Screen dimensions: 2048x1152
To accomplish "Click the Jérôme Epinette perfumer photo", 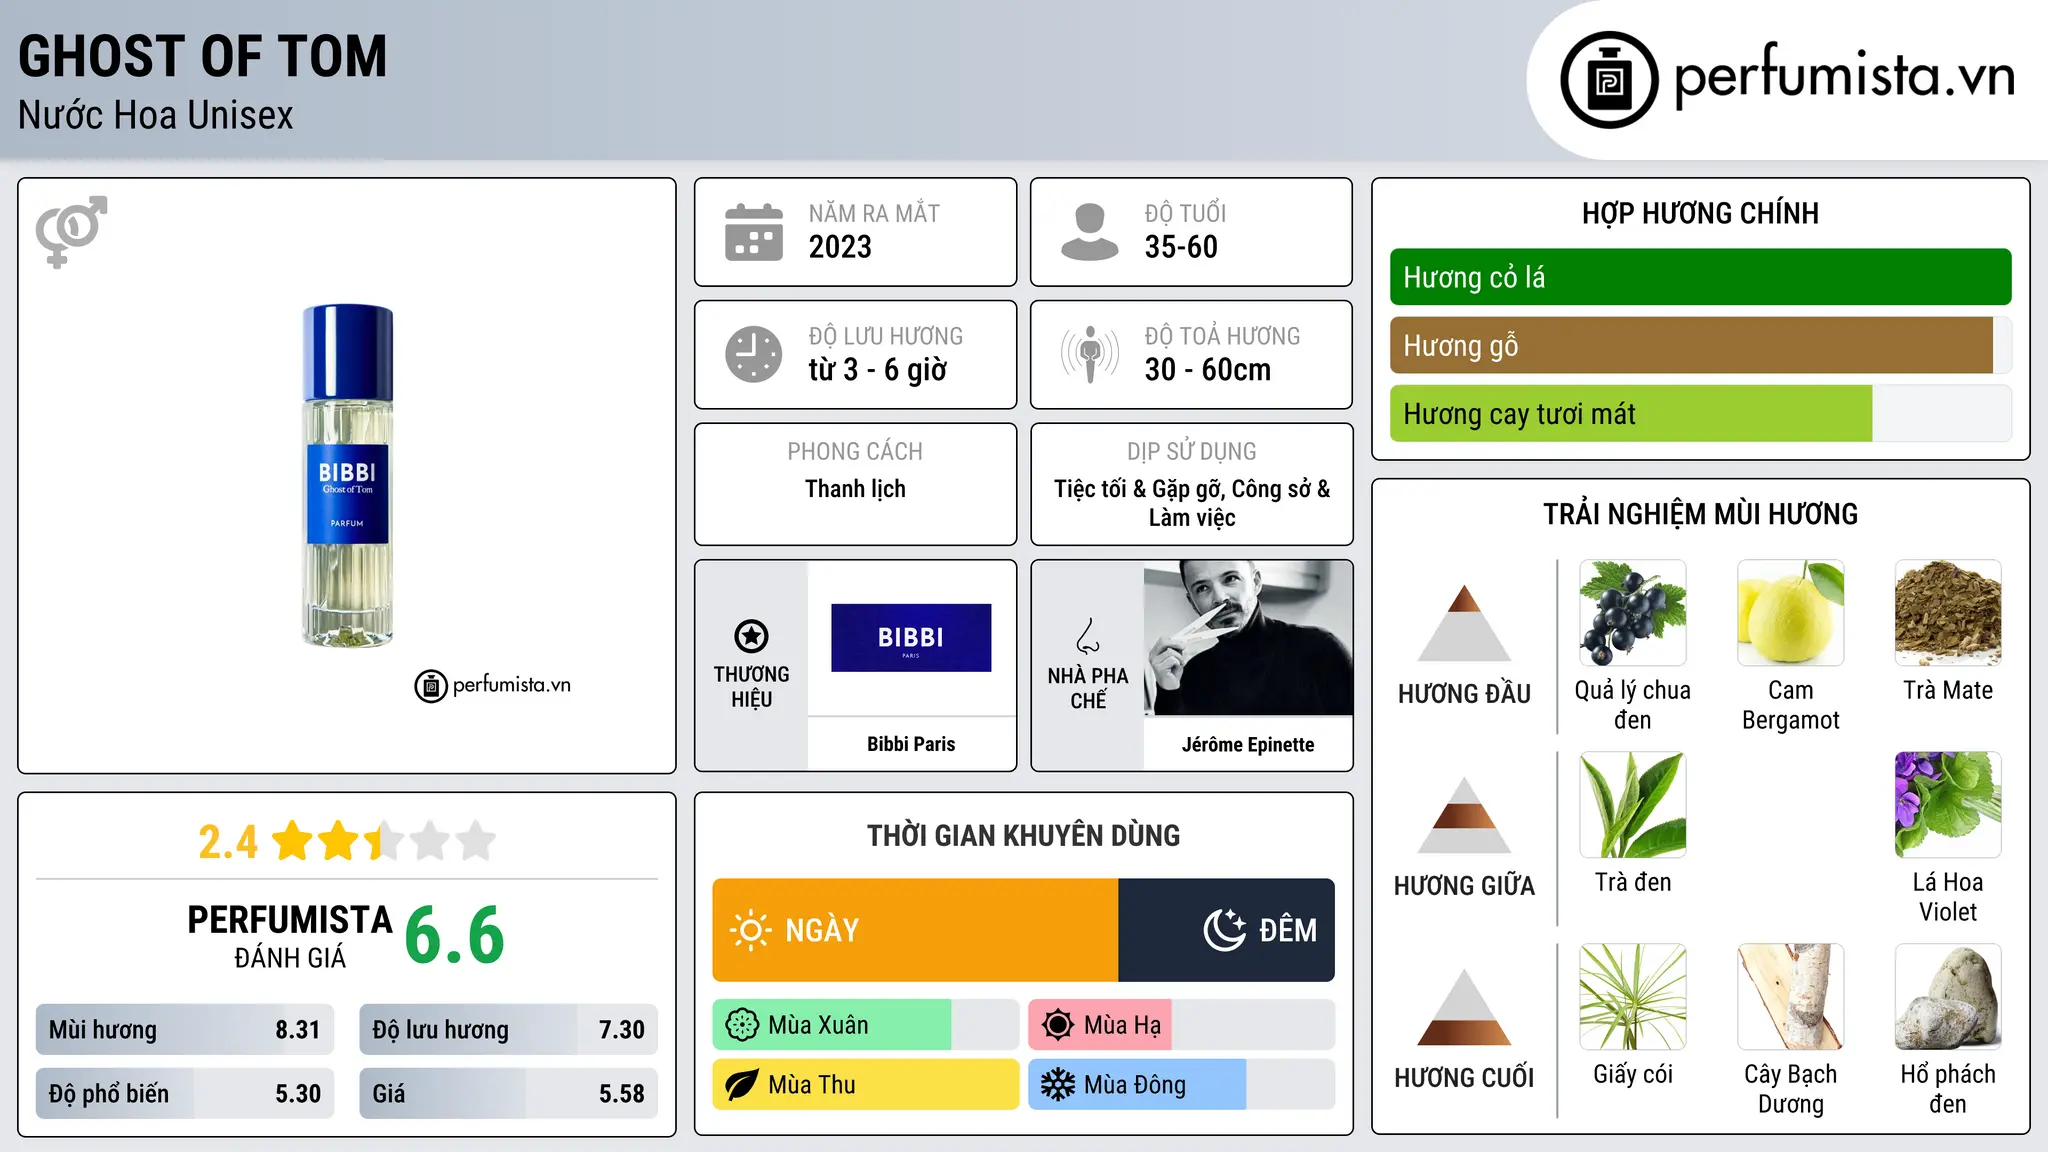I will coord(1248,638).
